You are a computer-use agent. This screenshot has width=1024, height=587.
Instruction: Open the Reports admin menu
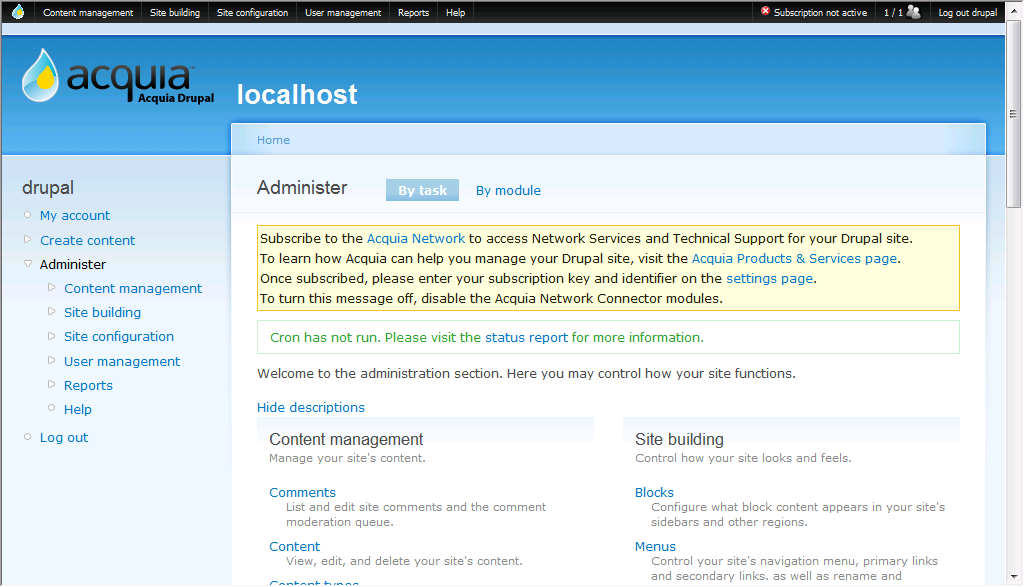(x=413, y=12)
